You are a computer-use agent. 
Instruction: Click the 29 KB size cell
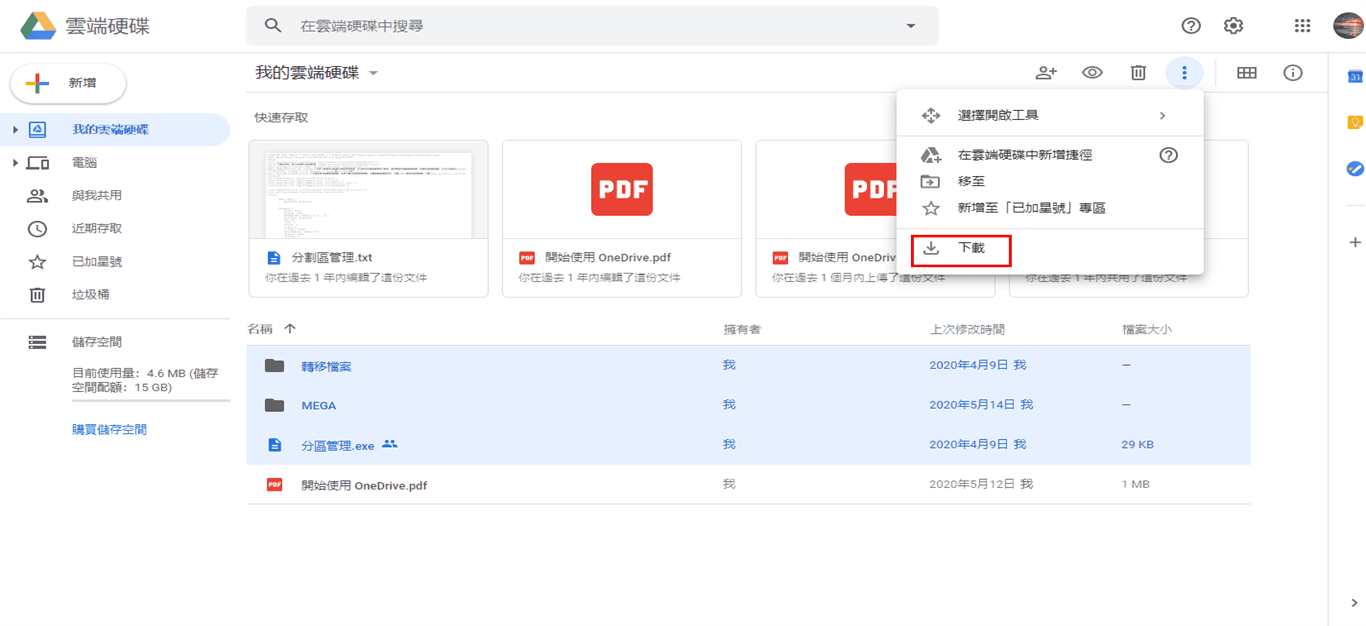point(1138,445)
